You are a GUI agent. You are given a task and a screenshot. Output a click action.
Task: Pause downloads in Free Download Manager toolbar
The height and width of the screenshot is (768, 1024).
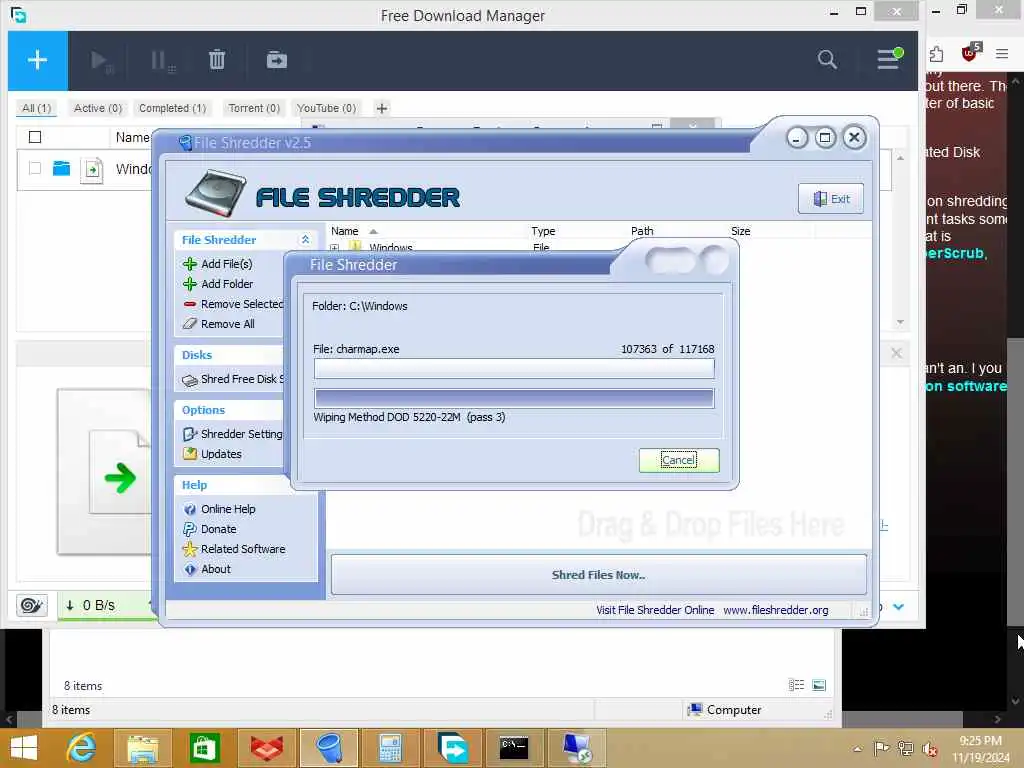pos(161,61)
